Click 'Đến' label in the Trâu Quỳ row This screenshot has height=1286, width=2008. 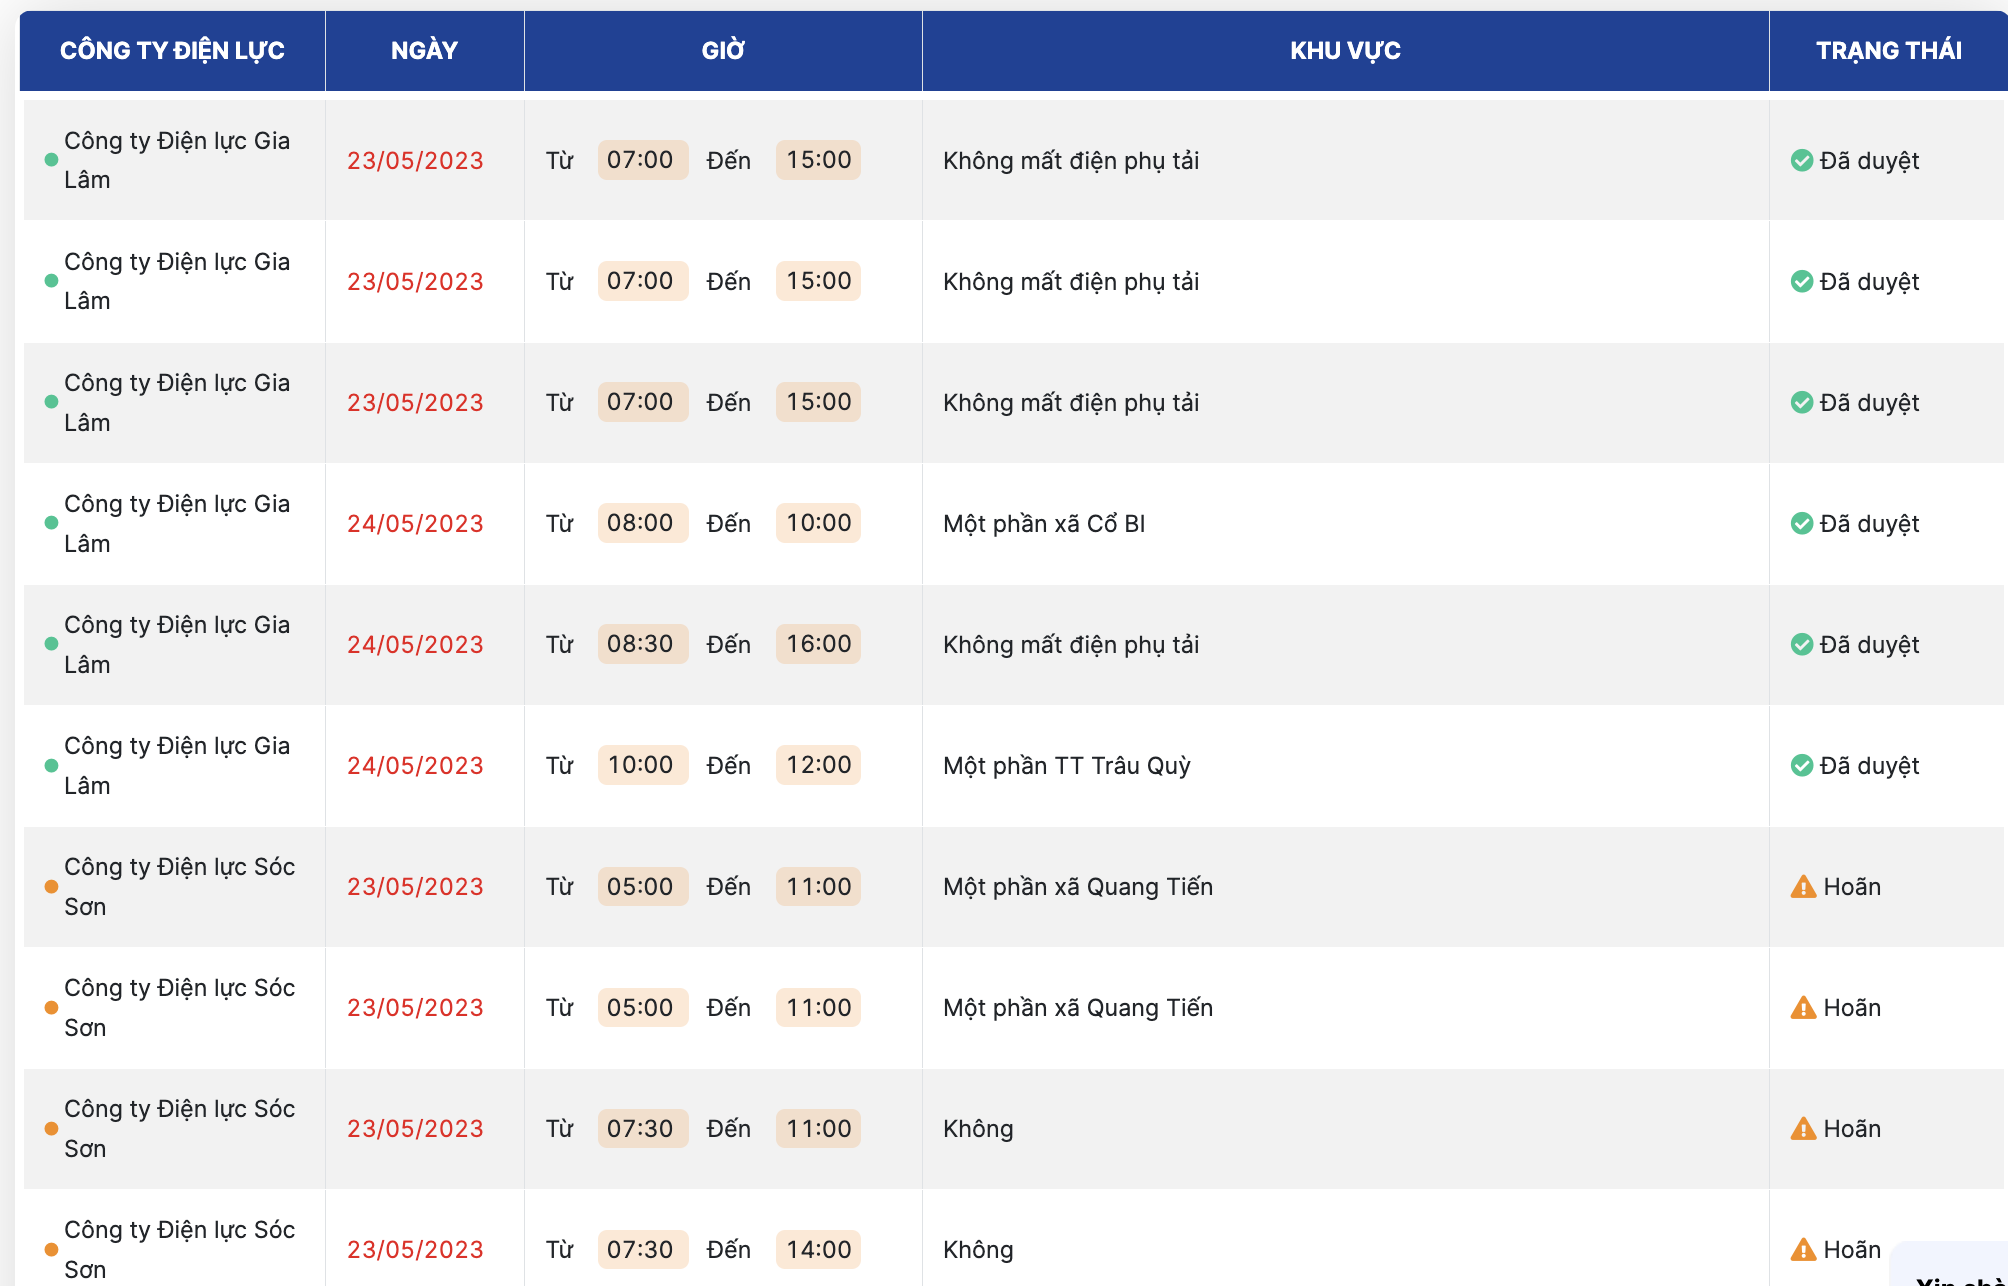pyautogui.click(x=728, y=766)
